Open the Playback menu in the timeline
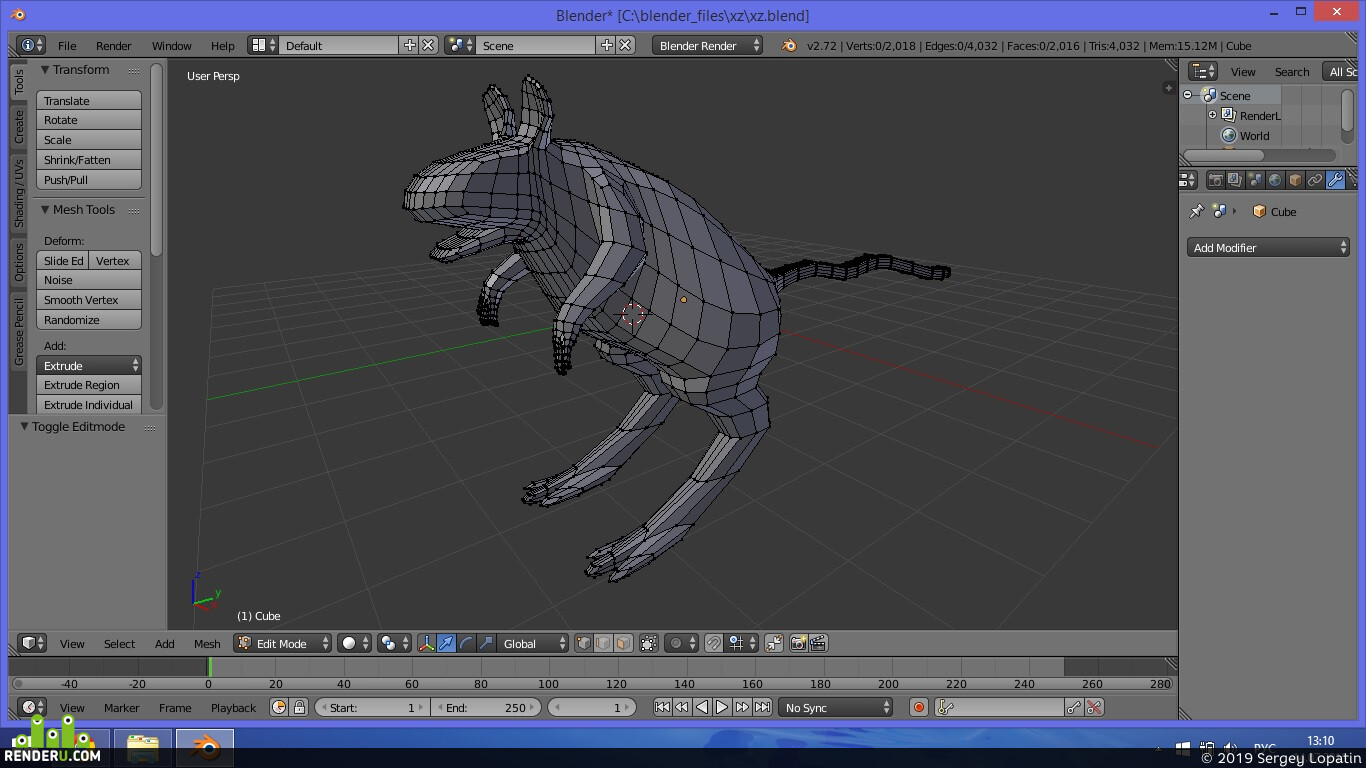The height and width of the screenshot is (768, 1366). (233, 708)
